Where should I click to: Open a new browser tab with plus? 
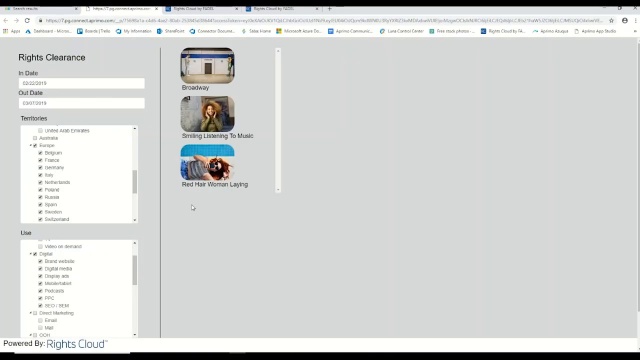click(x=329, y=9)
